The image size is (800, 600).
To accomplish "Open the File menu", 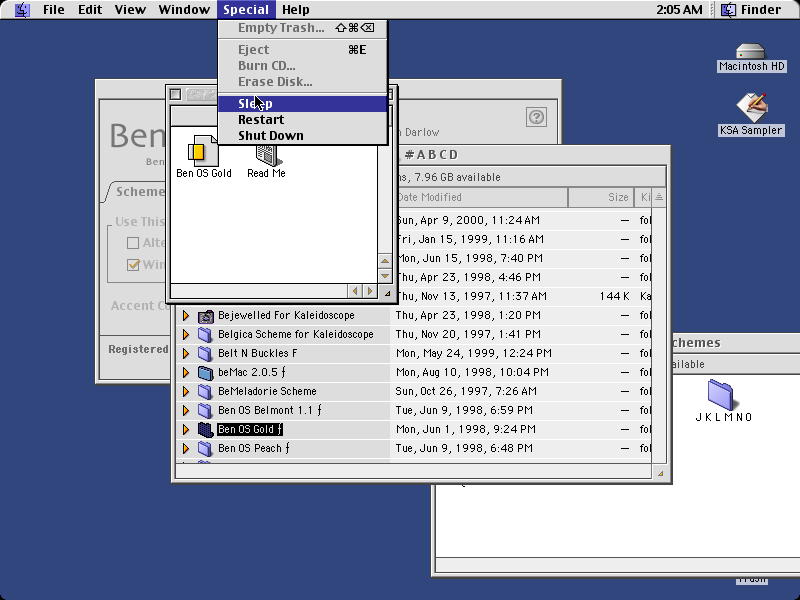I will coord(54,10).
